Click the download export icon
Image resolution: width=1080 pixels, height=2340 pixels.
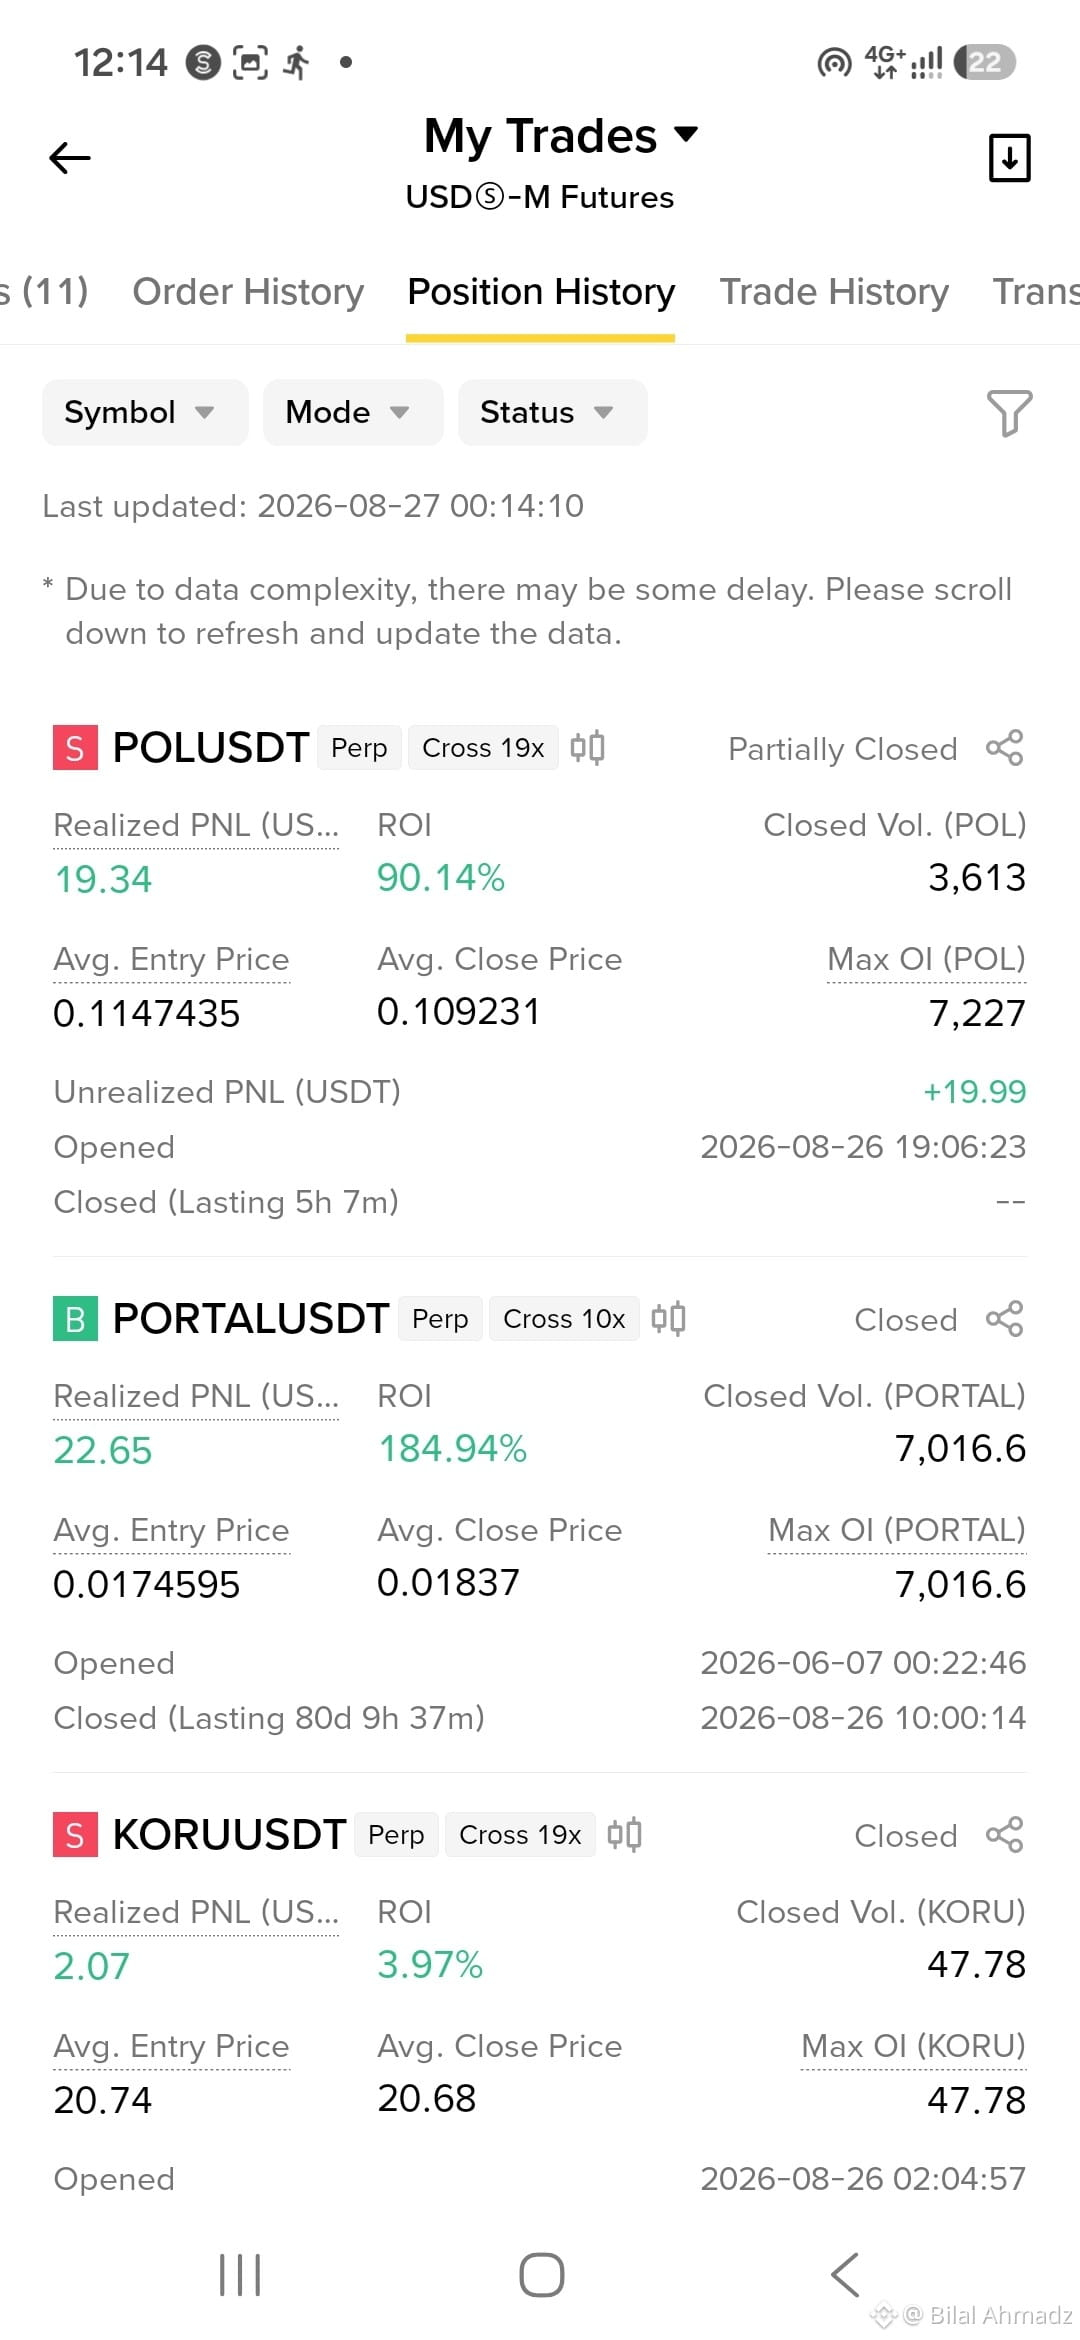click(1009, 158)
